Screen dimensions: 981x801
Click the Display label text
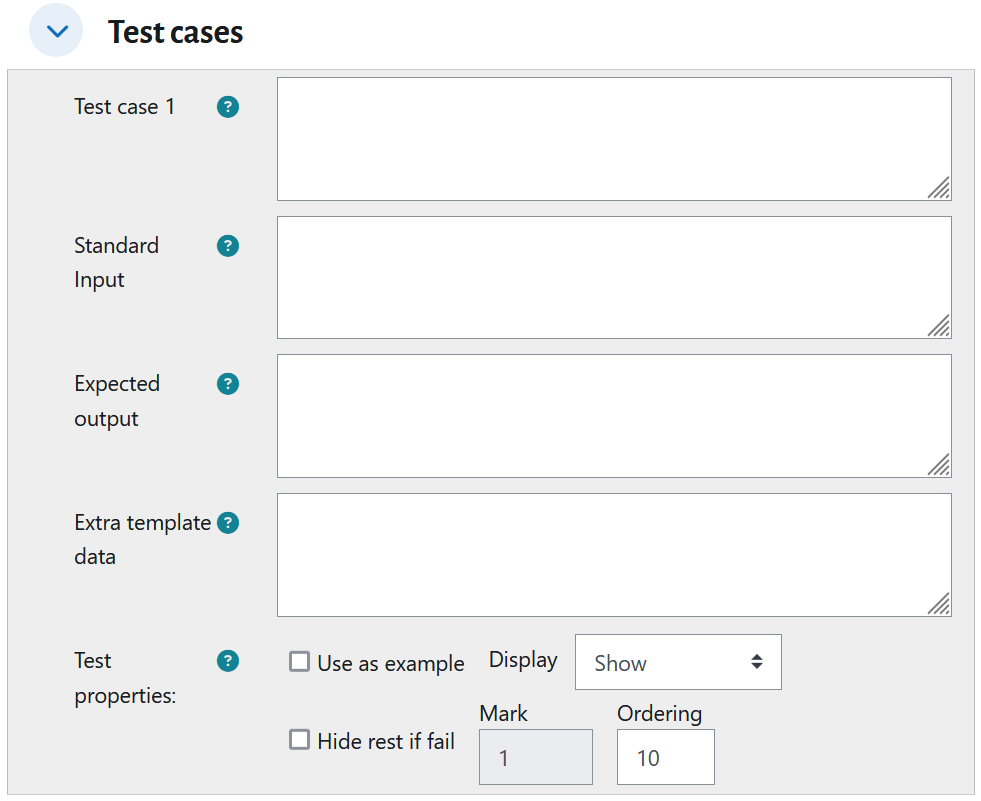(523, 660)
